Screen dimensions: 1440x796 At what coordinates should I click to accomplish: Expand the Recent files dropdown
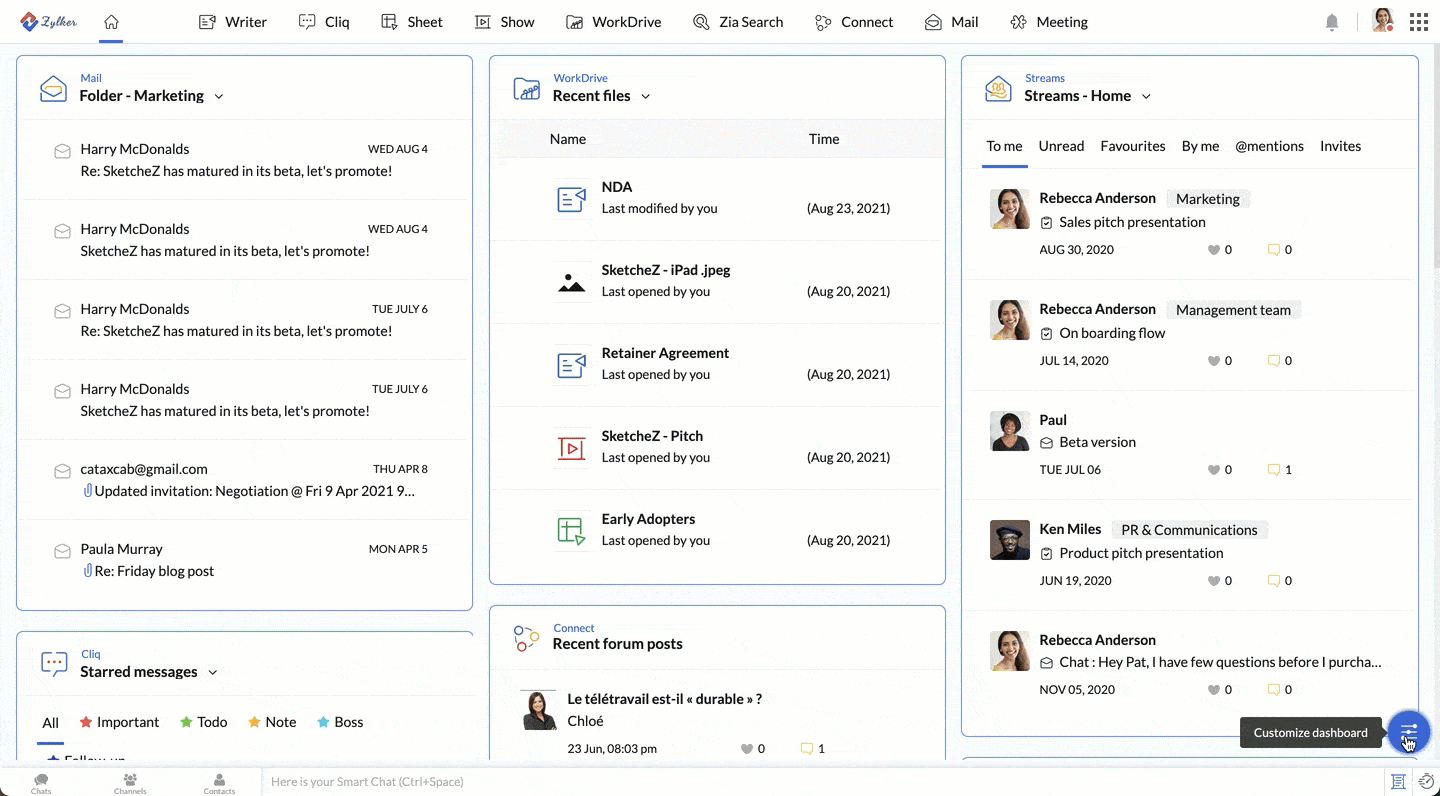tap(646, 97)
